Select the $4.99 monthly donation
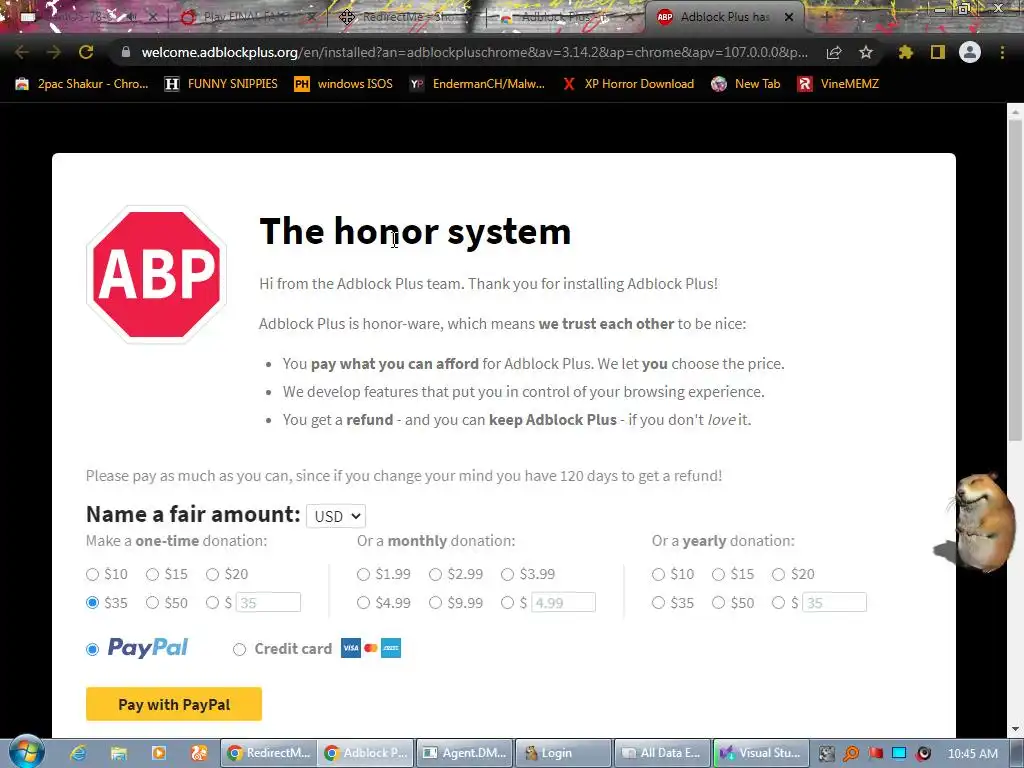 (x=363, y=603)
